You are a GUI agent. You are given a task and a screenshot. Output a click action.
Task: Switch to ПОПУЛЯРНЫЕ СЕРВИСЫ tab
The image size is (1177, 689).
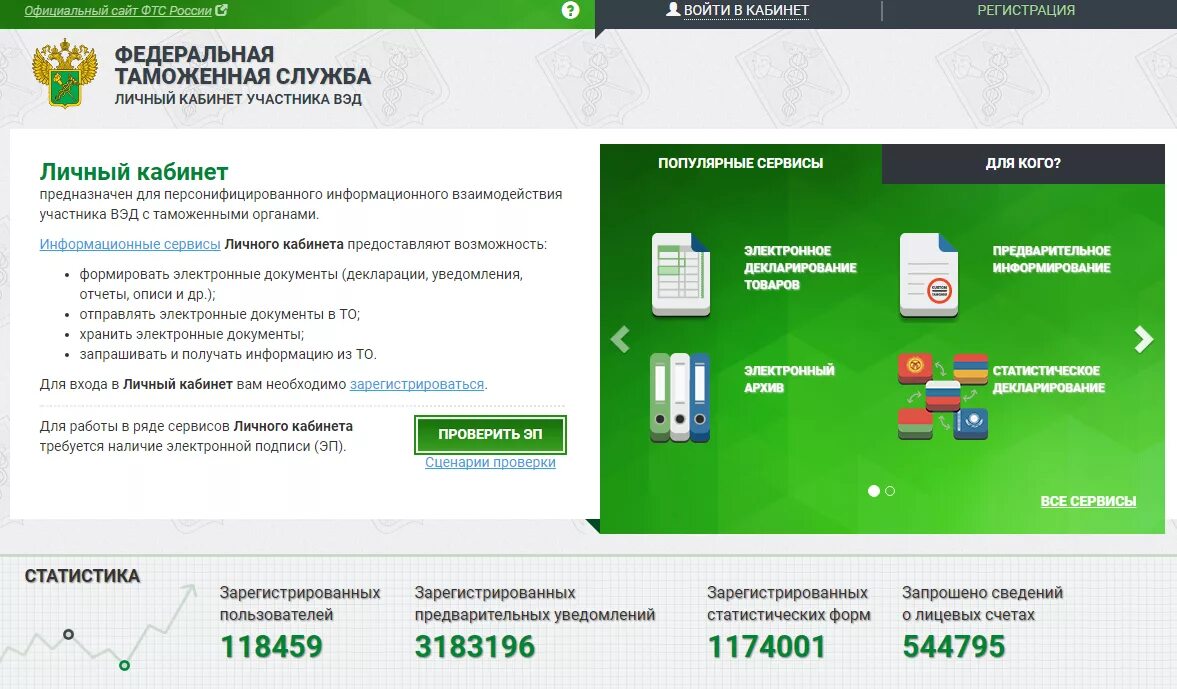(x=741, y=163)
